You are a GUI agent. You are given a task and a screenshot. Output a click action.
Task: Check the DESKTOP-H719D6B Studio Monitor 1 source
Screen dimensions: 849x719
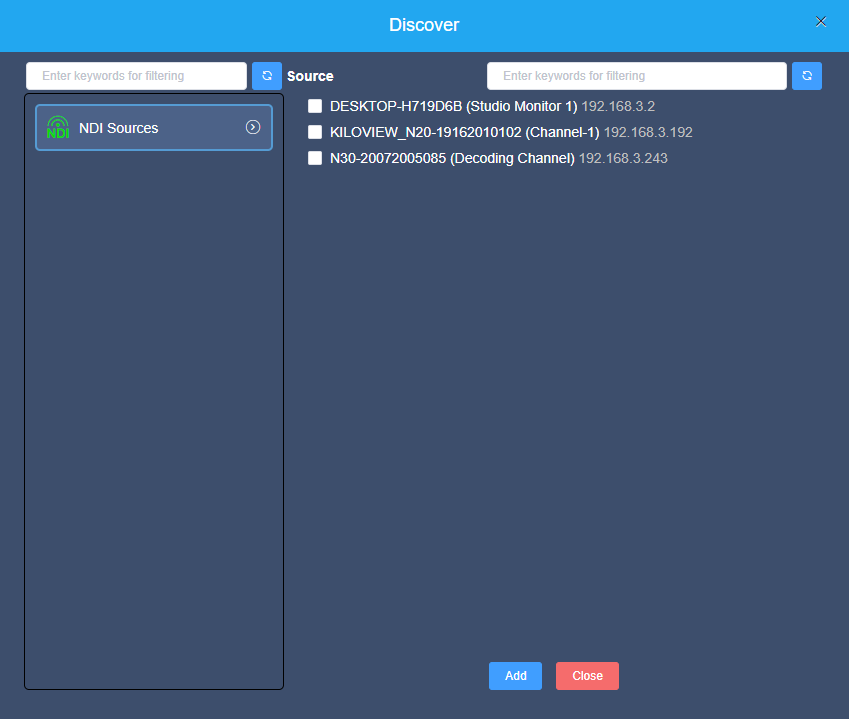[315, 106]
